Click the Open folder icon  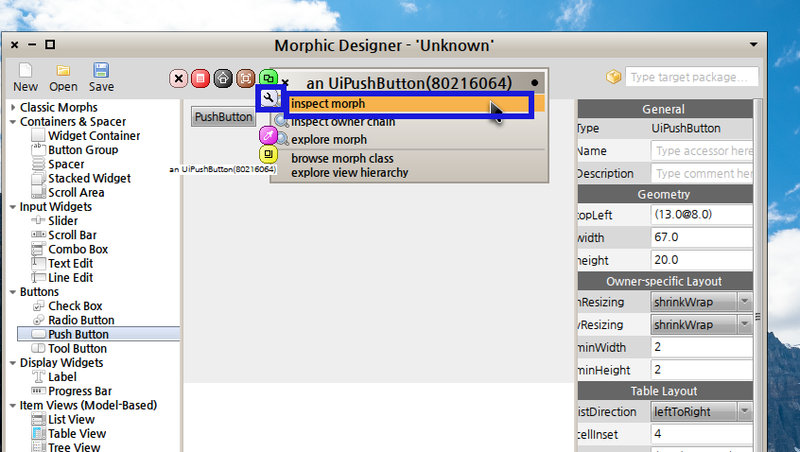coord(63,70)
